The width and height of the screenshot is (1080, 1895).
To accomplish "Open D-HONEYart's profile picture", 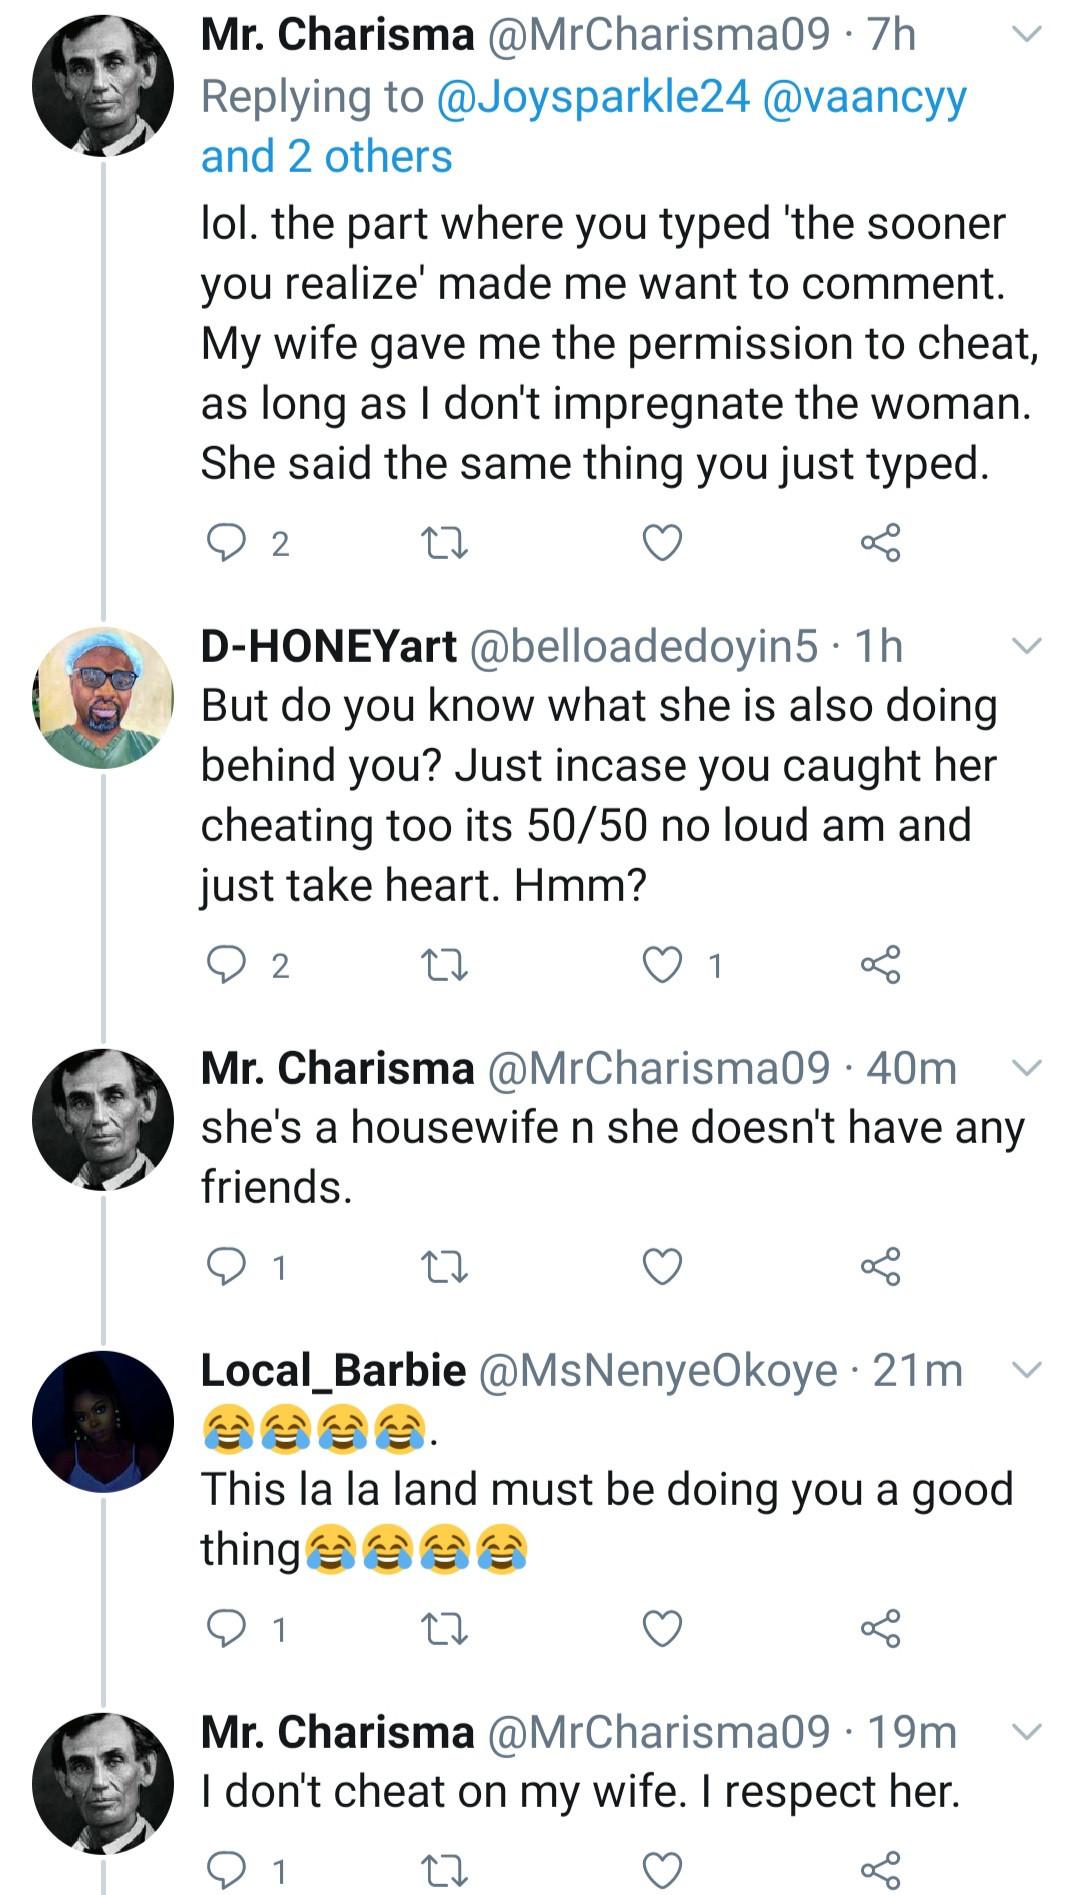I will click(103, 697).
